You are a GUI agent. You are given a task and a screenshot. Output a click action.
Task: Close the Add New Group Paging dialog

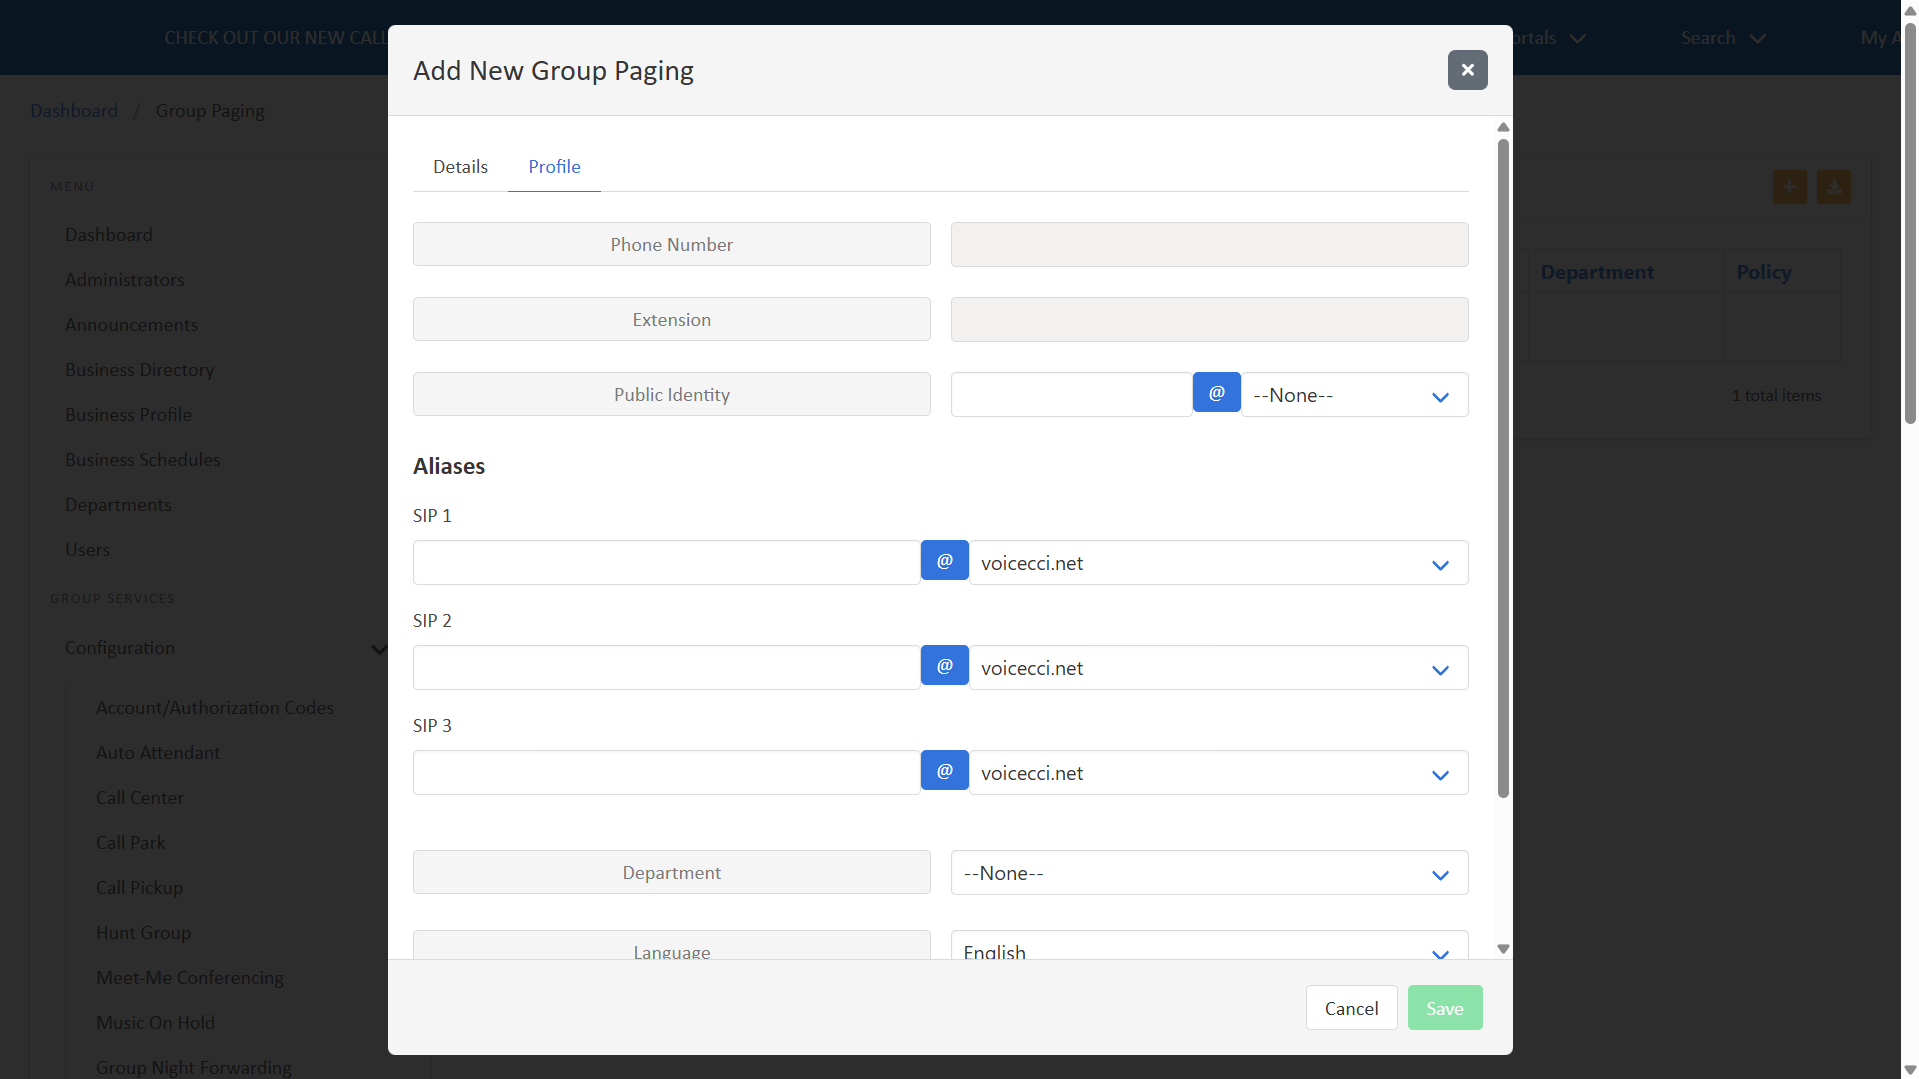coord(1467,70)
